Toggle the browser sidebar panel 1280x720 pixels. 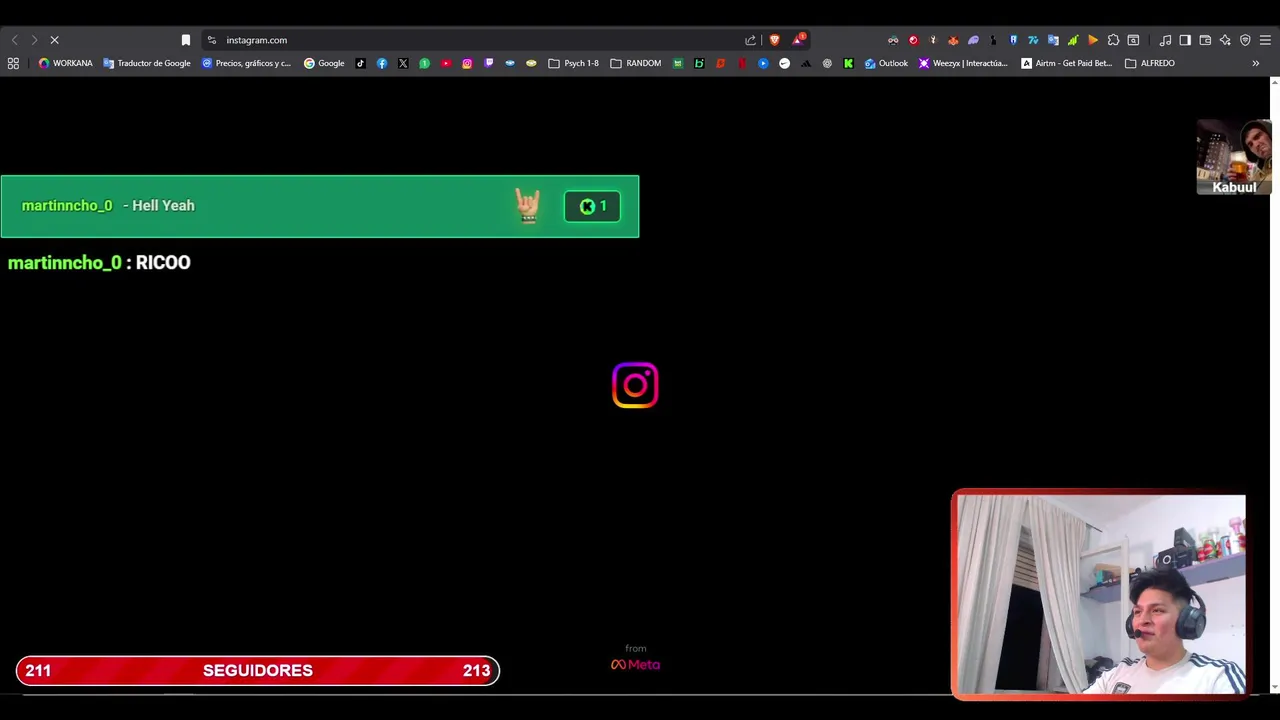pos(1185,40)
